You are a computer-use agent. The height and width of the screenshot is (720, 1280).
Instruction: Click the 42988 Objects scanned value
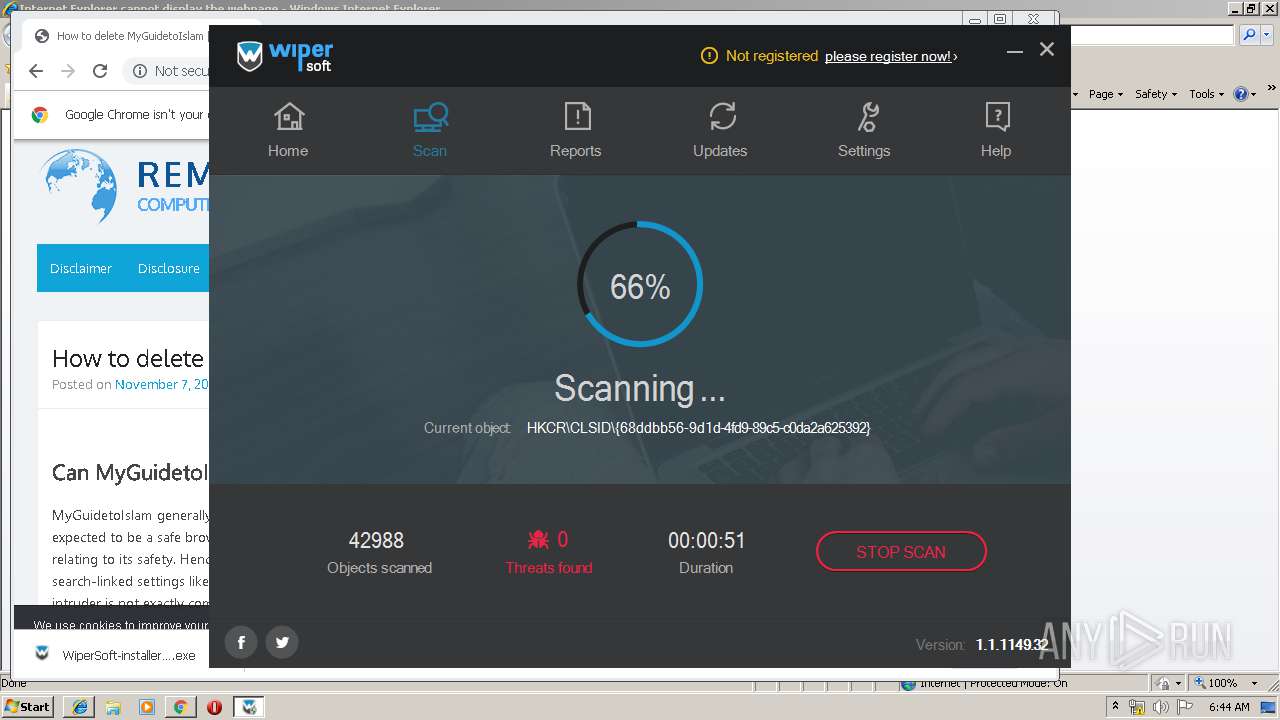376,540
